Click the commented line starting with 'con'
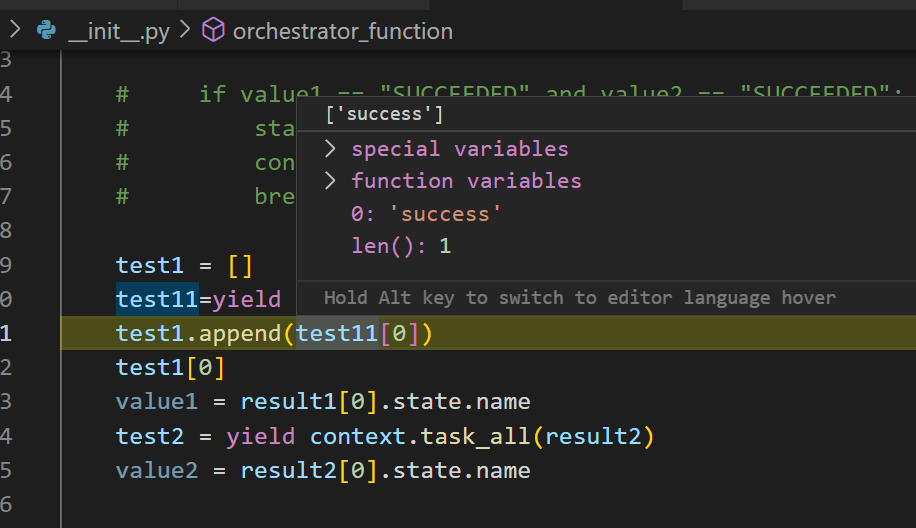The image size is (916, 528). (x=206, y=163)
